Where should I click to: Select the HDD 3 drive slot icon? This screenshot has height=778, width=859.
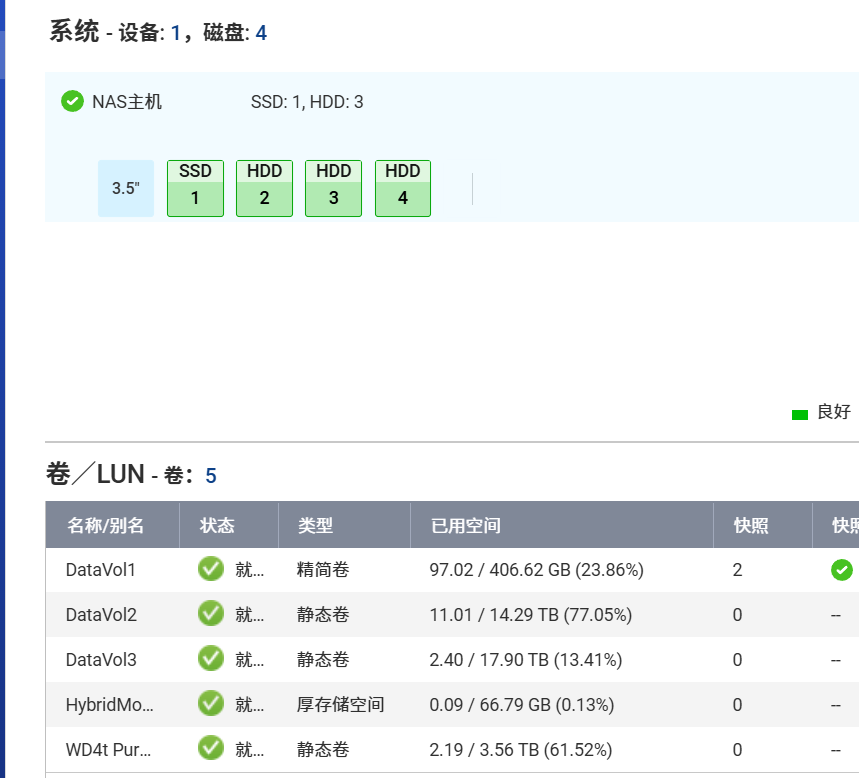[x=332, y=187]
